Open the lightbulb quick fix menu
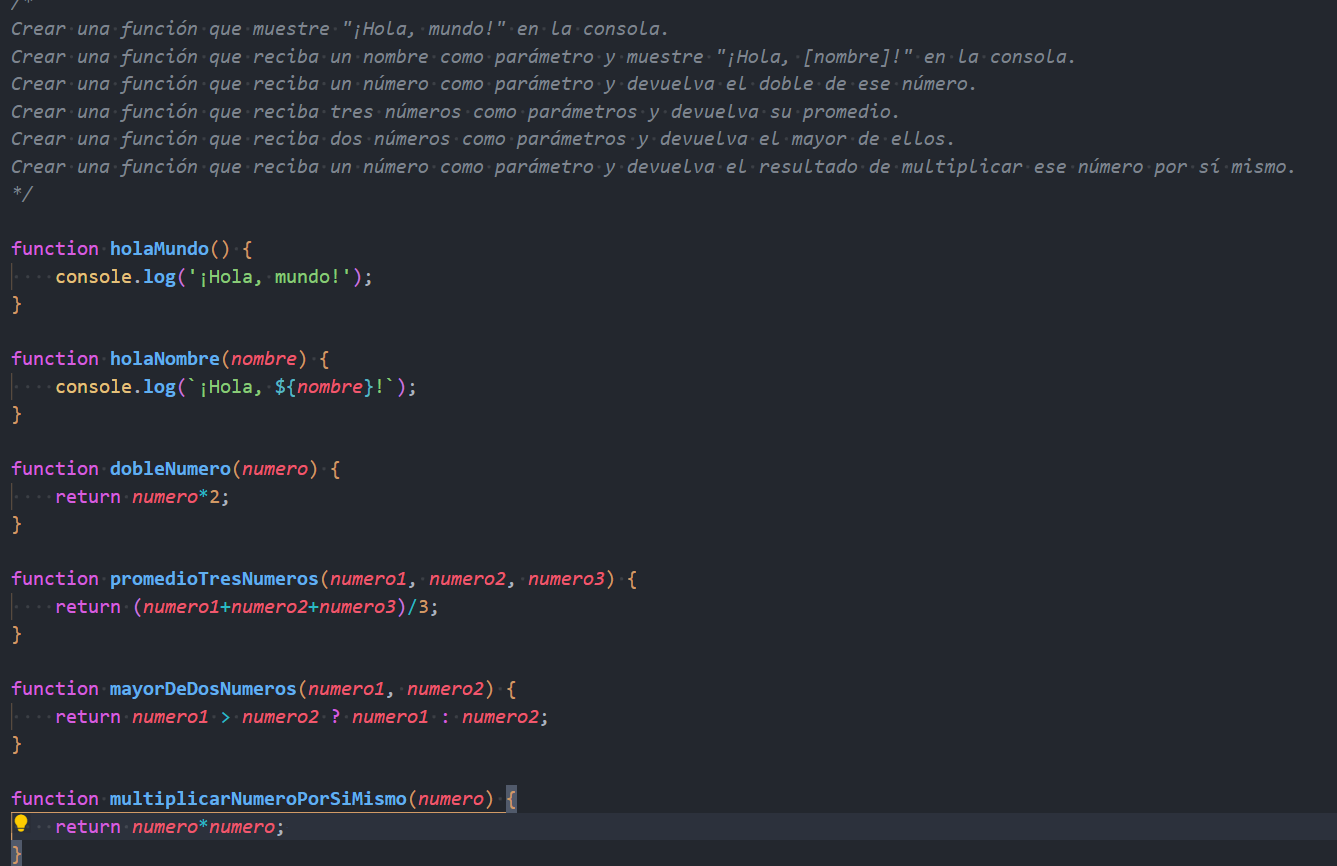 click(x=20, y=824)
